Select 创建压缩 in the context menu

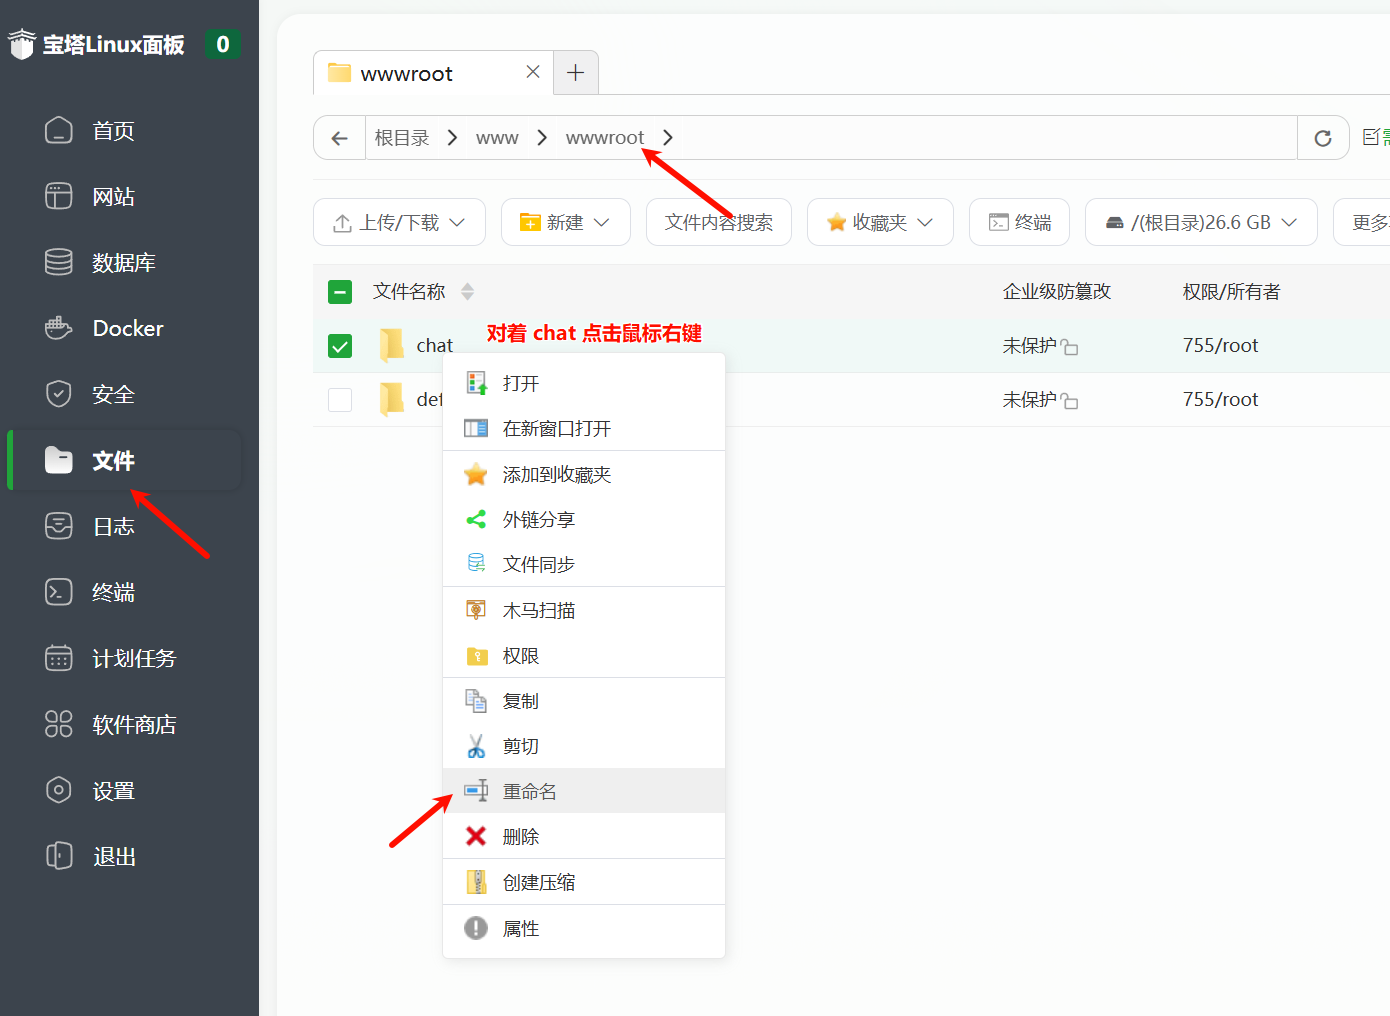click(x=538, y=882)
